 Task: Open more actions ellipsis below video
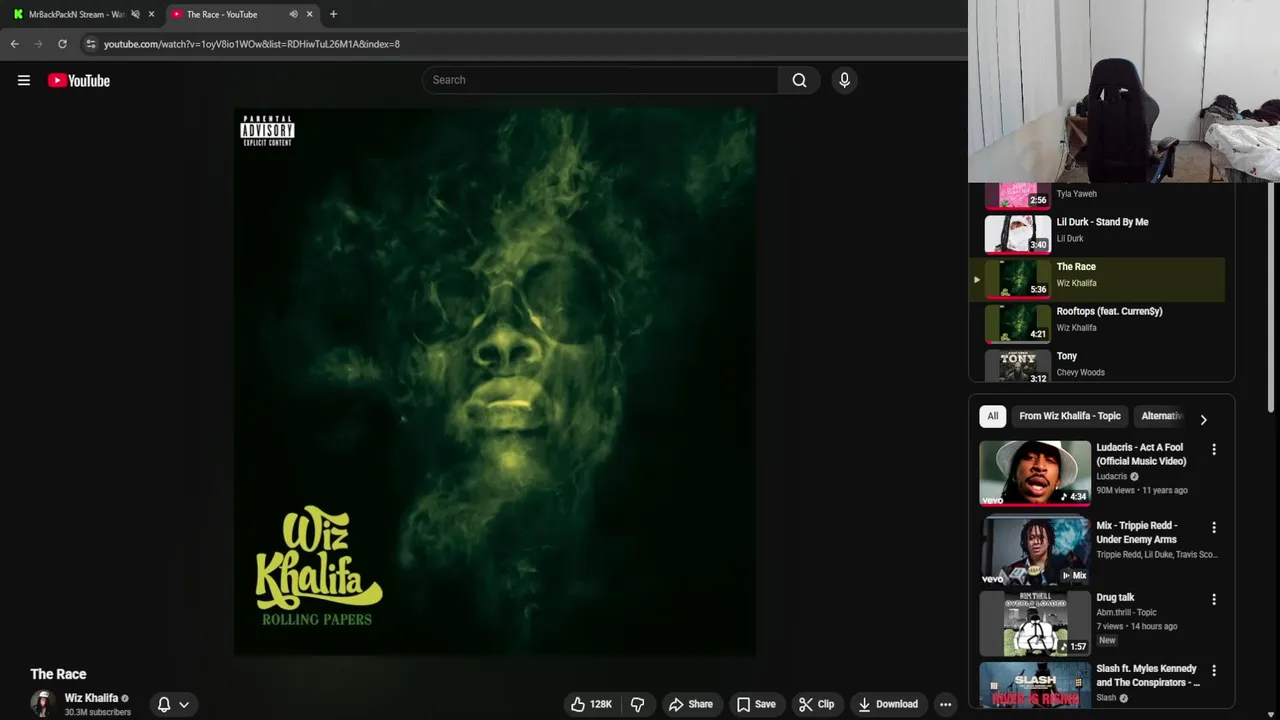945,704
